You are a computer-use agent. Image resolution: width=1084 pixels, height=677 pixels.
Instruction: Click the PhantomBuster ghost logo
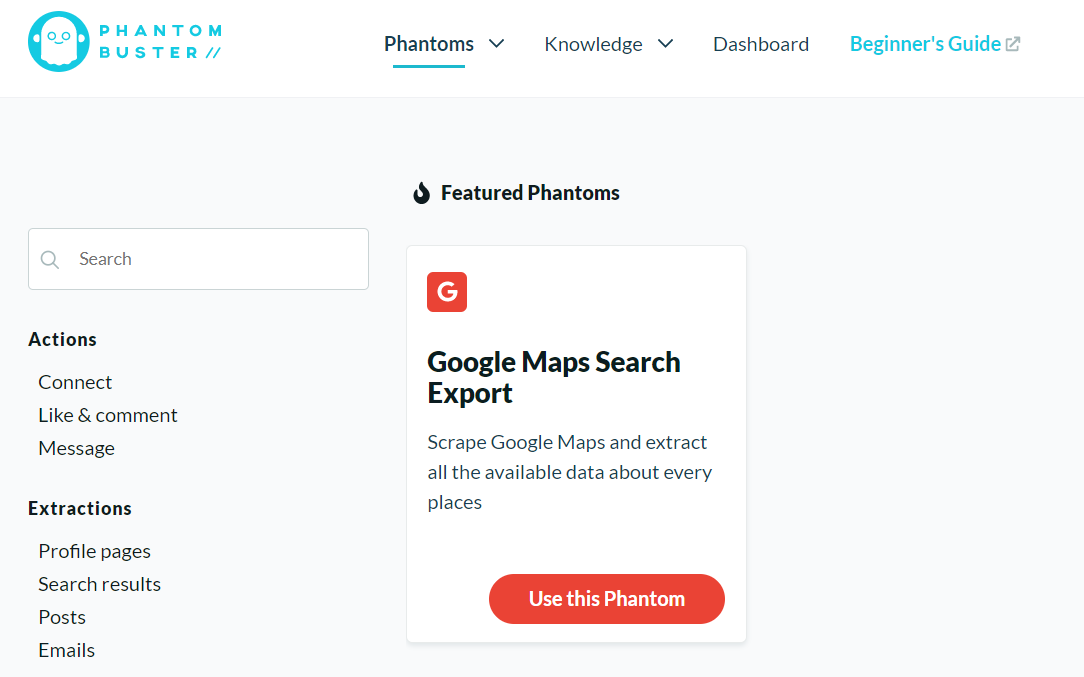pyautogui.click(x=59, y=41)
